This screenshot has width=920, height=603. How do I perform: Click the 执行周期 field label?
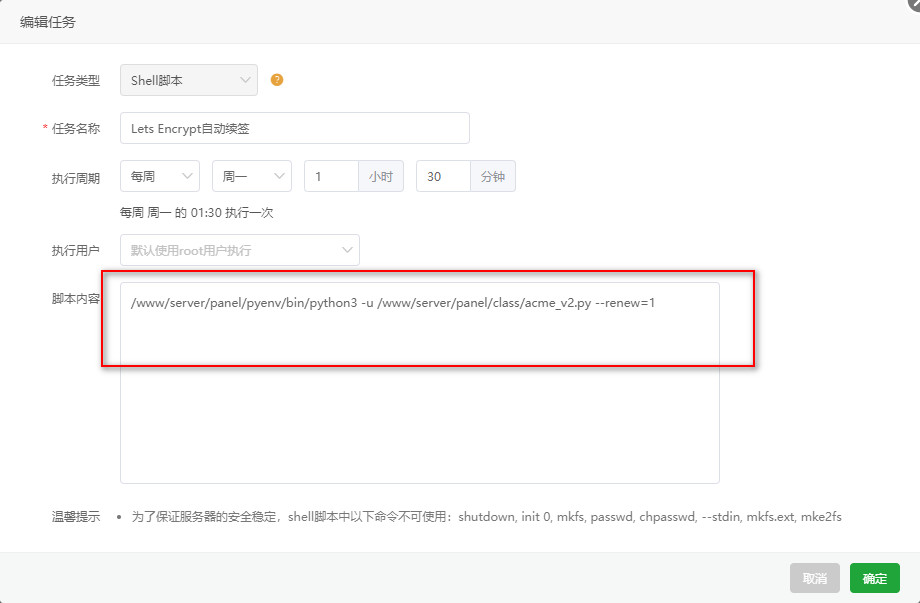(76, 177)
